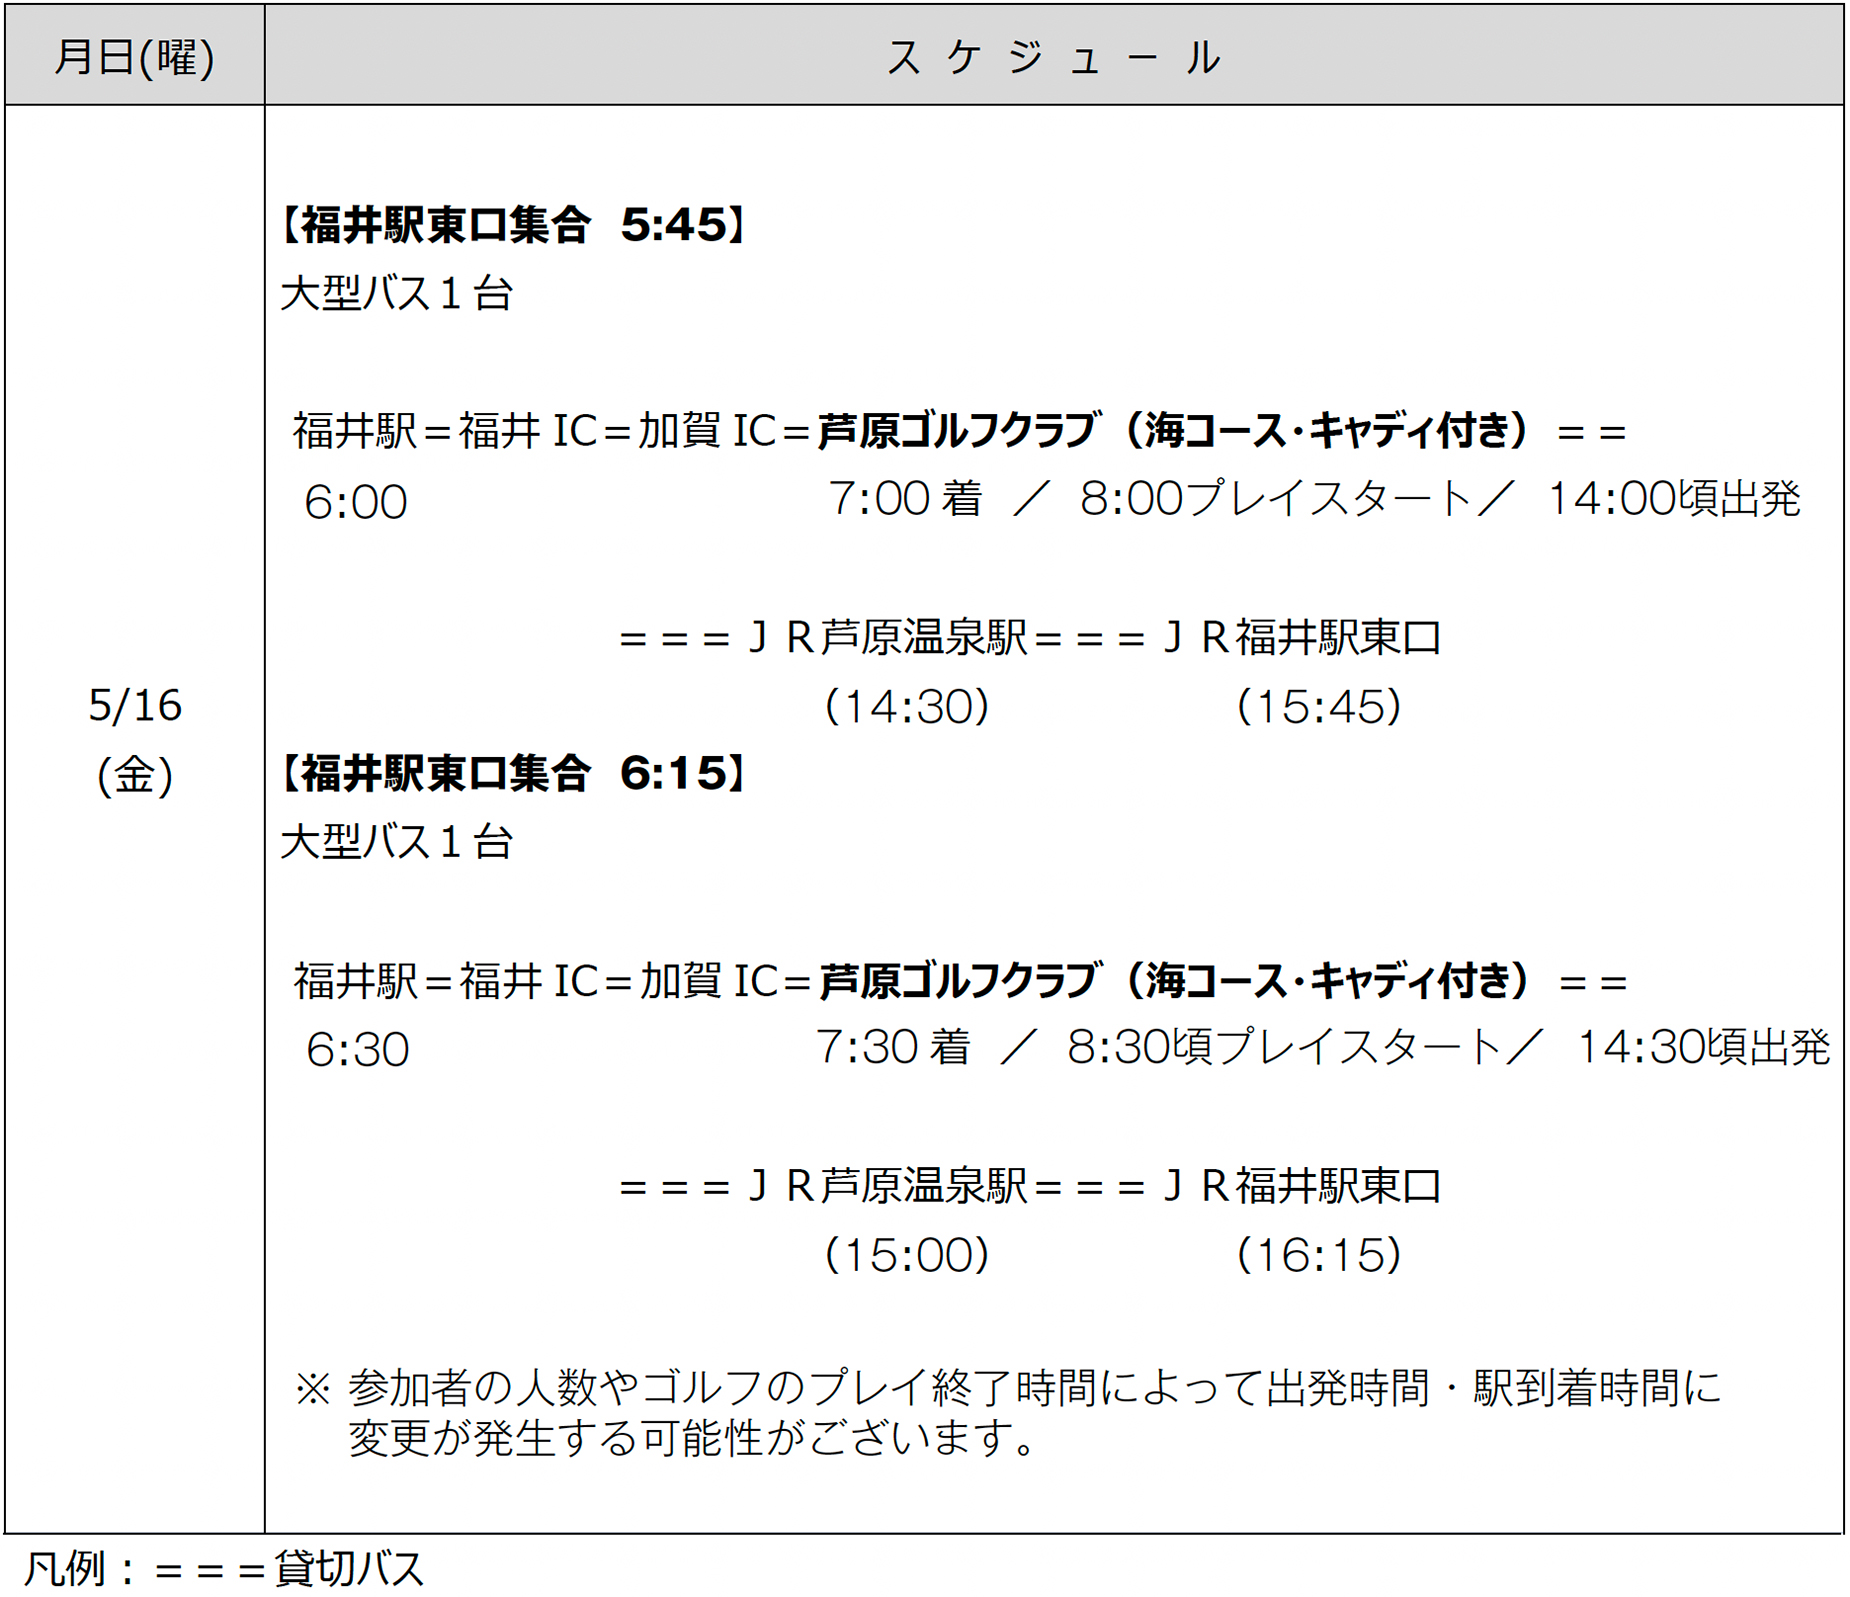1850x1597 pixels.
Task: Click the 7:30 着 arrival time
Action: click(x=893, y=1047)
